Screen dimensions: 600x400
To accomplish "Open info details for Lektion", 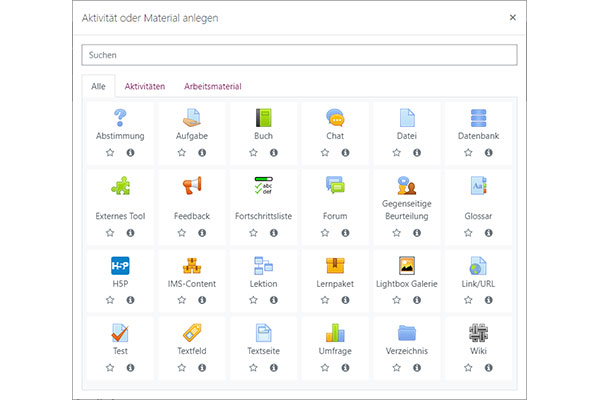I will [x=274, y=300].
